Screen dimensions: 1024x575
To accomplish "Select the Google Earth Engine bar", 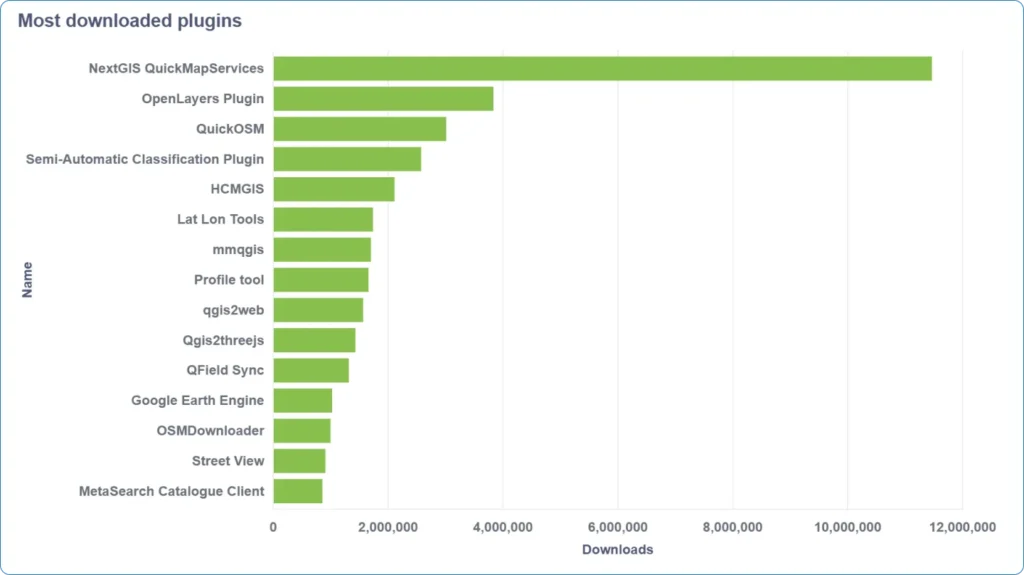I will click(x=302, y=401).
